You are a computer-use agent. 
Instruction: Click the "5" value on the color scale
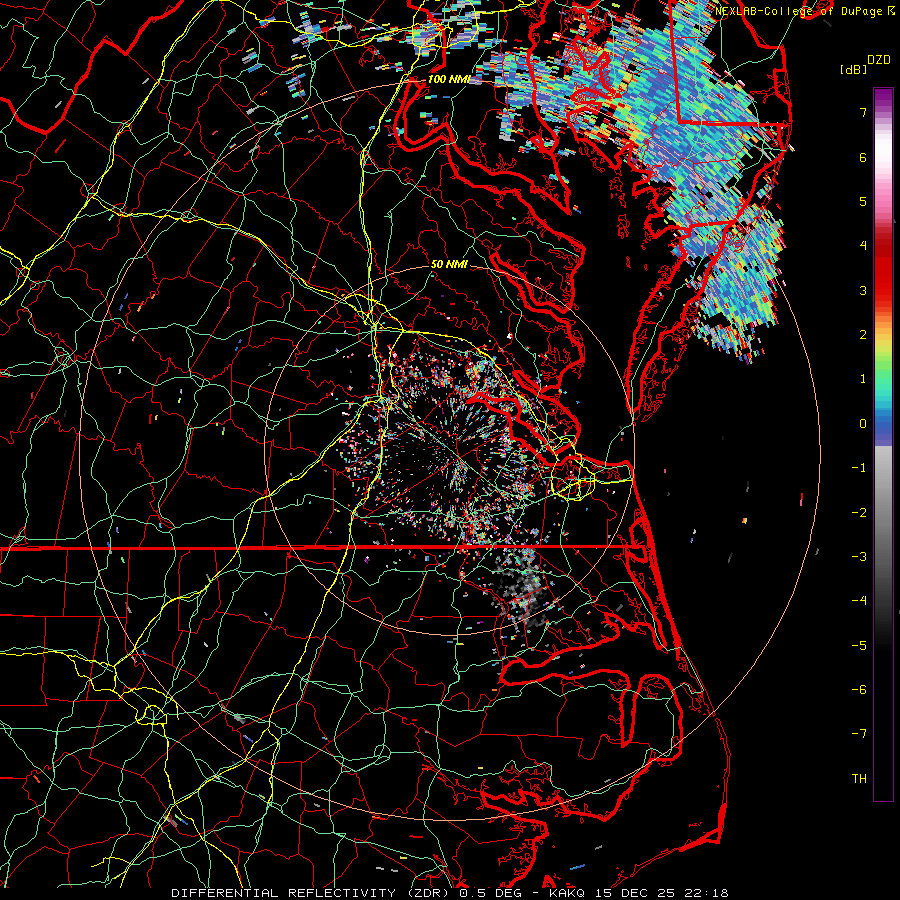(863, 201)
